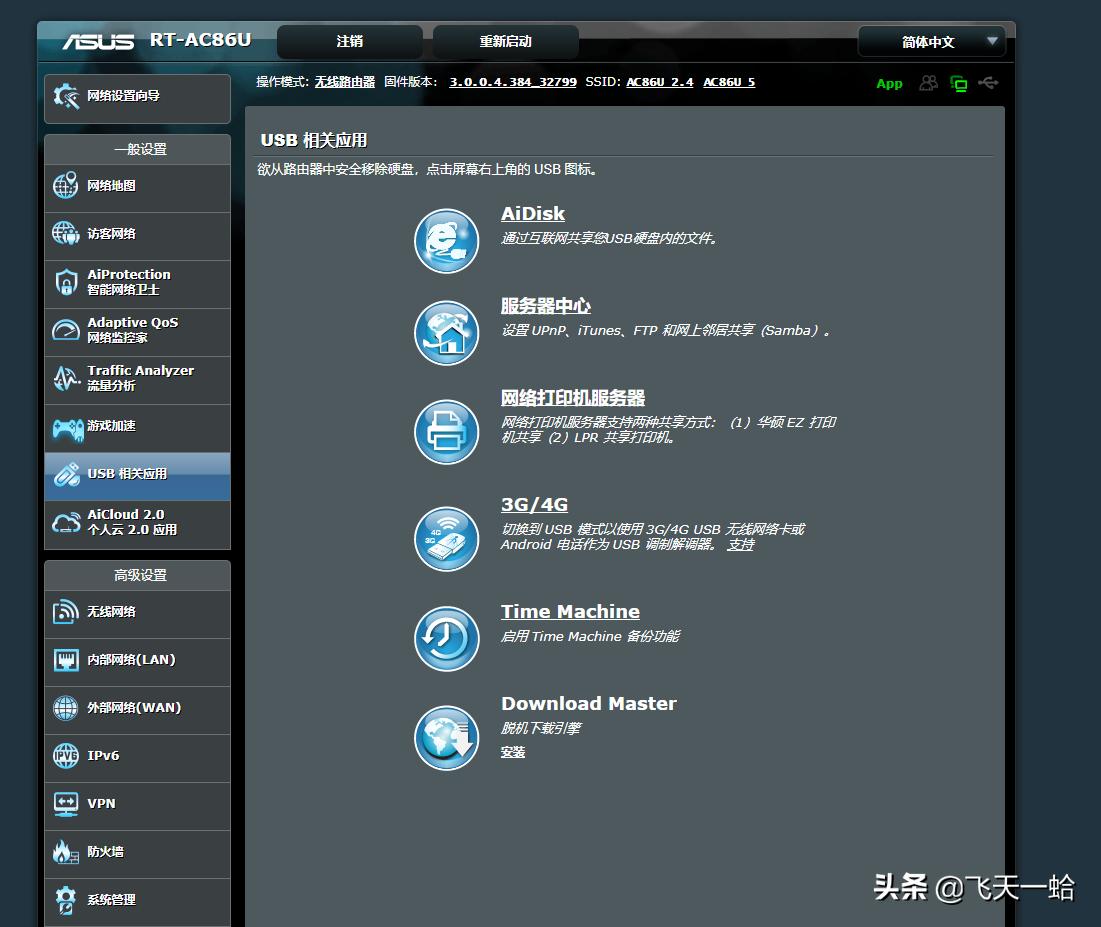The height and width of the screenshot is (927, 1101).
Task: Open the Download Master globe icon
Action: point(446,738)
